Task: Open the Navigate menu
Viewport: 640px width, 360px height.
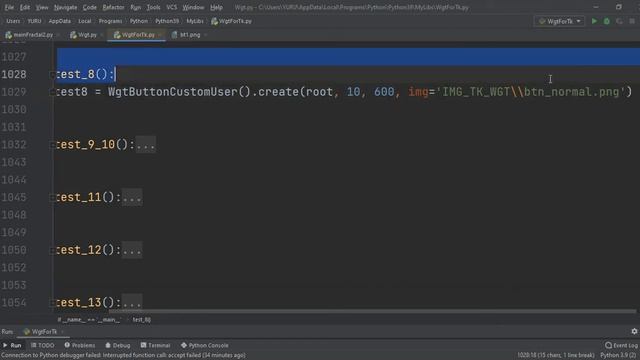Action: pos(65,7)
